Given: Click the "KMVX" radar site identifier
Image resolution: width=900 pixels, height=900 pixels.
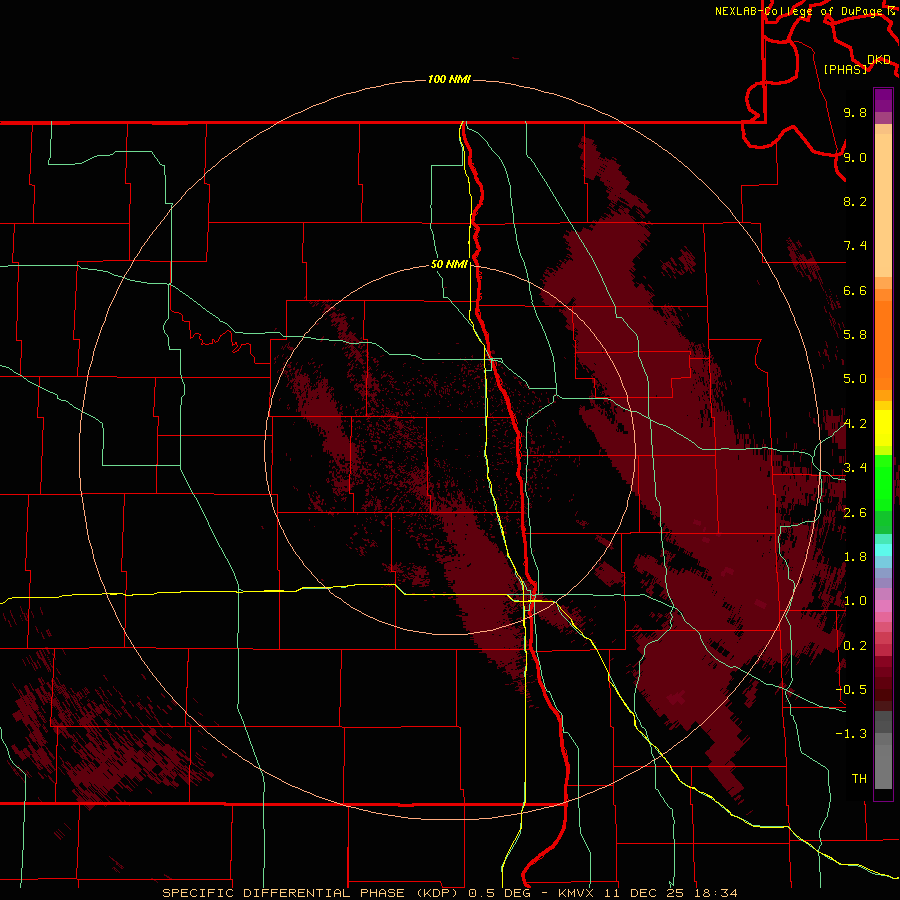Looking at the screenshot, I should point(575,893).
